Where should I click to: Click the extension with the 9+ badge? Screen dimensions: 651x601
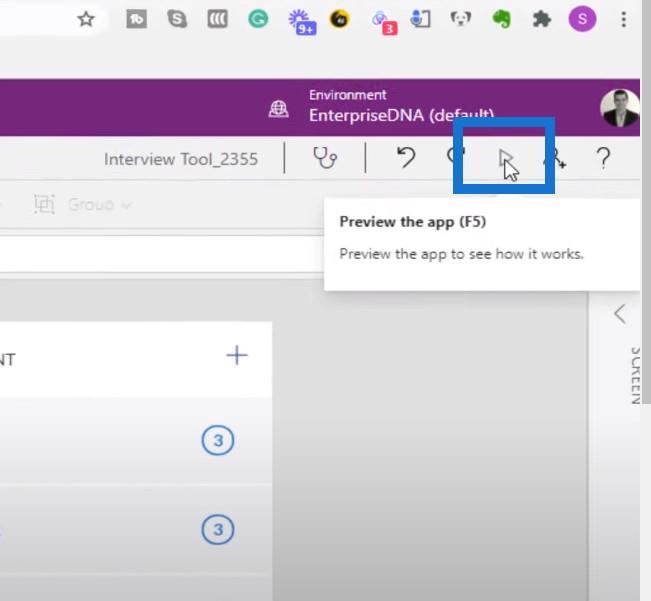coord(302,22)
